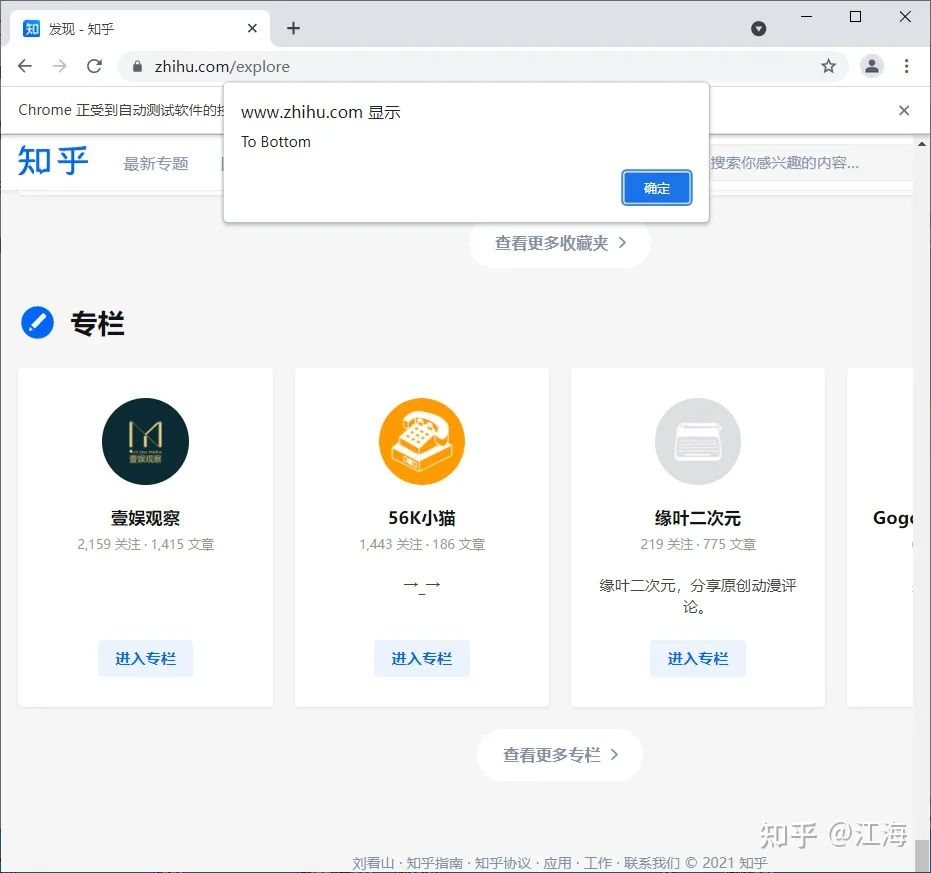Enter the 壹娱观察 column via 进入专栏
The height and width of the screenshot is (873, 931).
pos(145,658)
